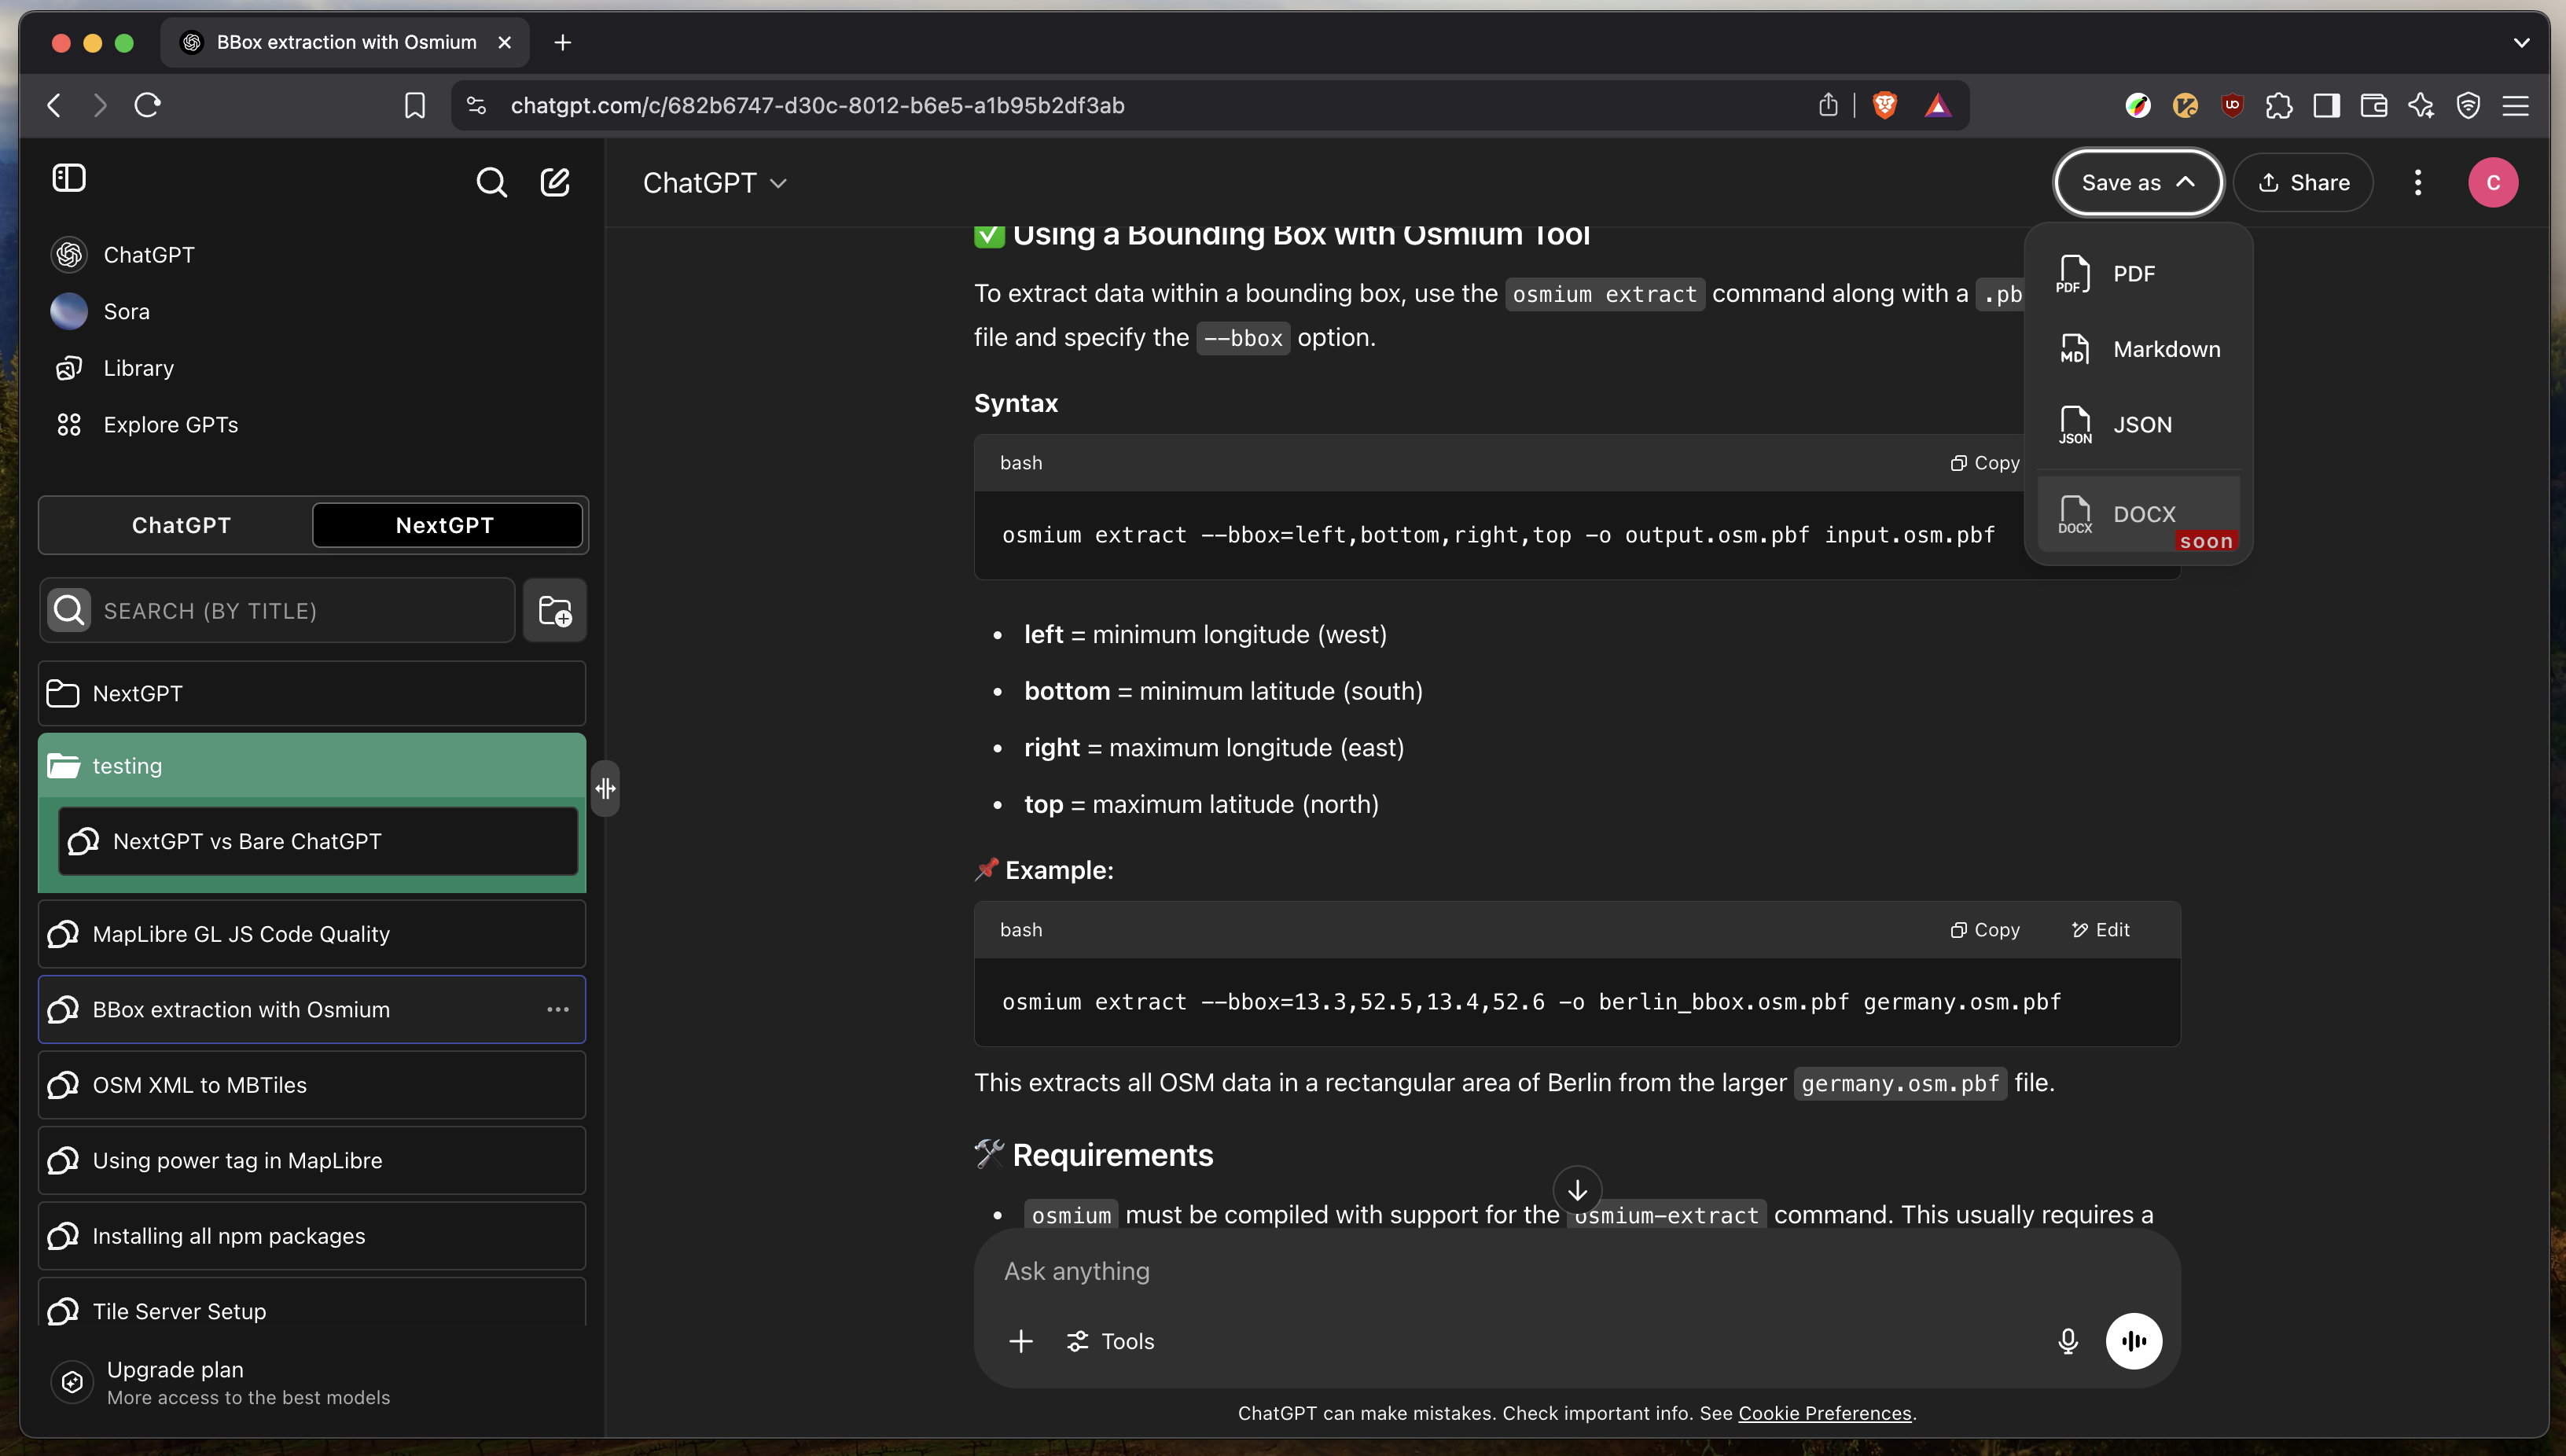Open the Installing all npm packages chat

pos(312,1236)
